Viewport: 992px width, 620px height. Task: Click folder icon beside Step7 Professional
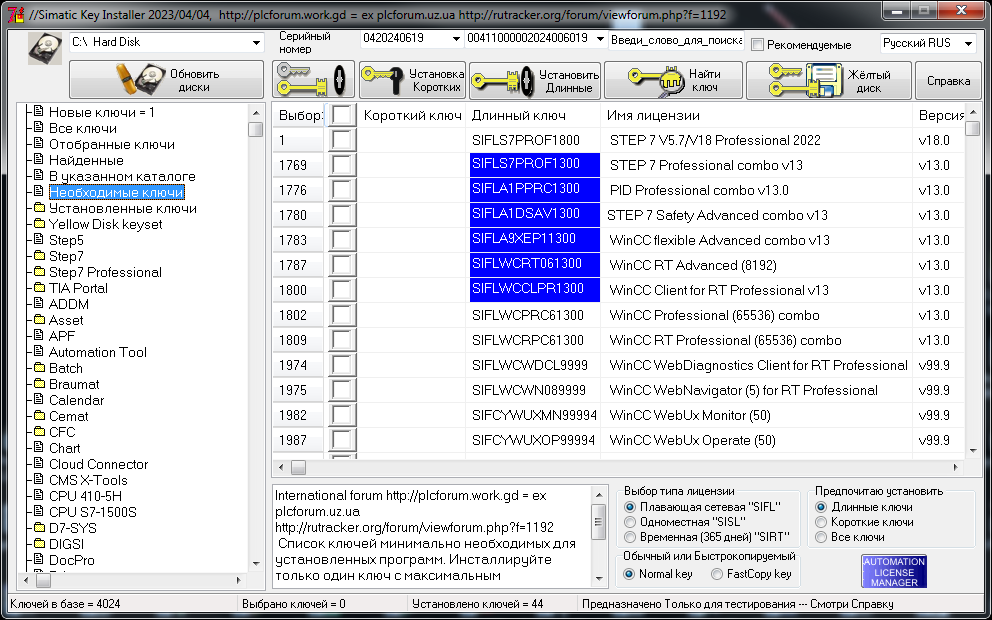point(39,271)
